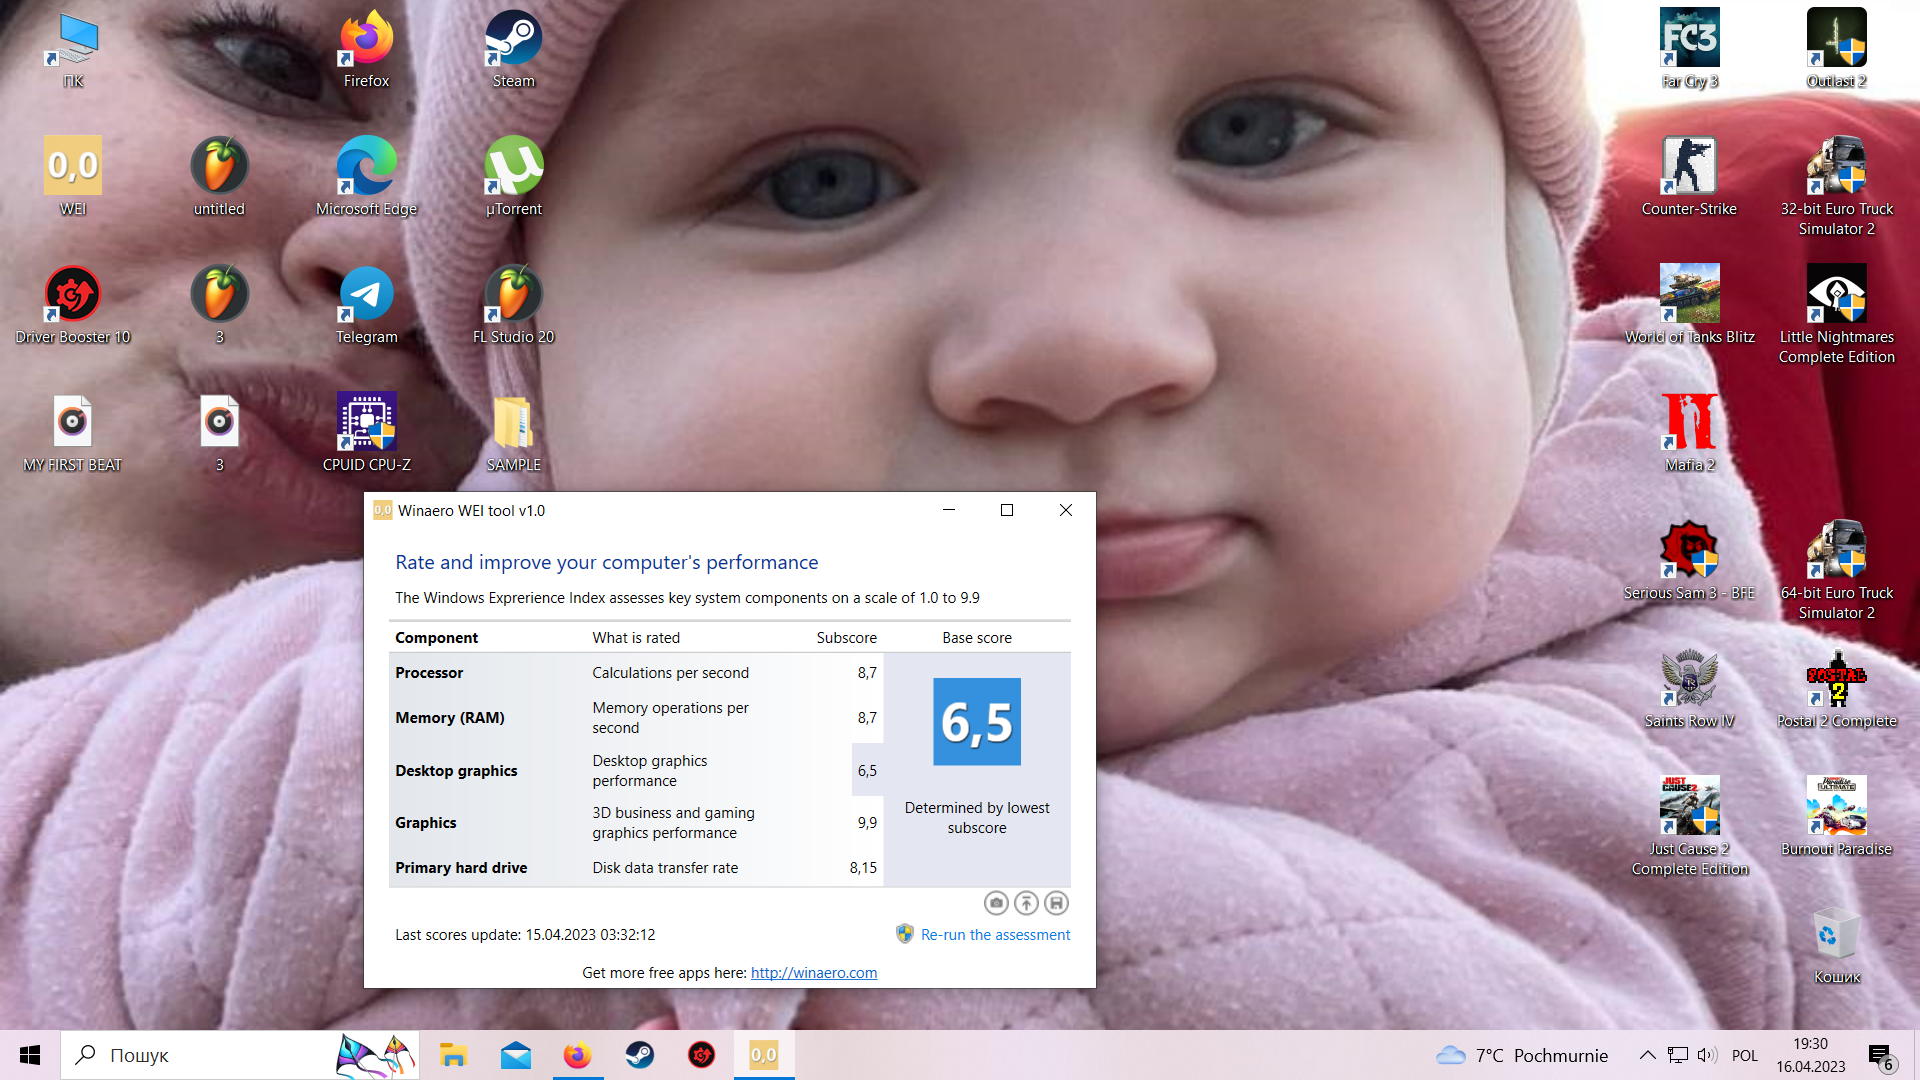This screenshot has width=1920, height=1080.
Task: Click the 6,5 base score tile
Action: [x=976, y=722]
